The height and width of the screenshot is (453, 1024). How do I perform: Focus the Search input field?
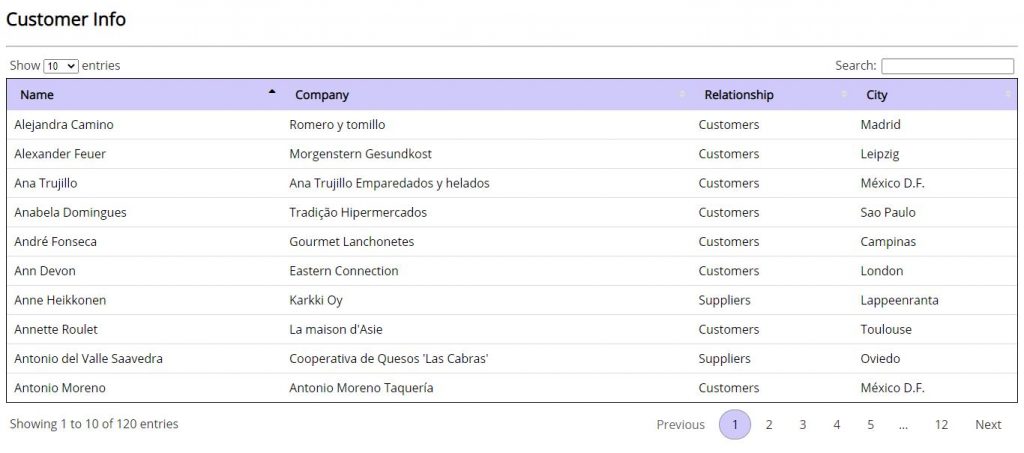pyautogui.click(x=948, y=66)
